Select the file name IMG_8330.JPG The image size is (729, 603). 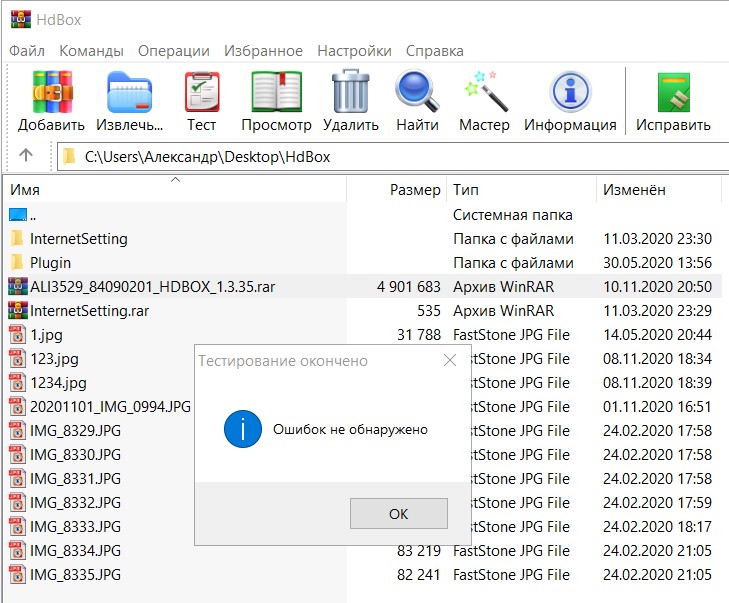click(x=75, y=454)
